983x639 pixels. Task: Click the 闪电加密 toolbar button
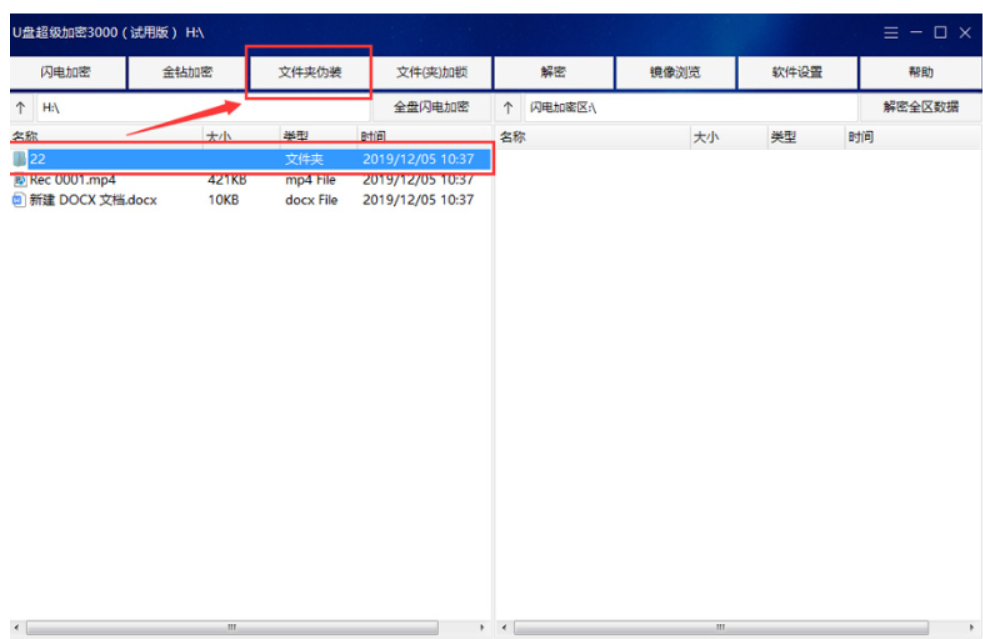click(x=66, y=73)
